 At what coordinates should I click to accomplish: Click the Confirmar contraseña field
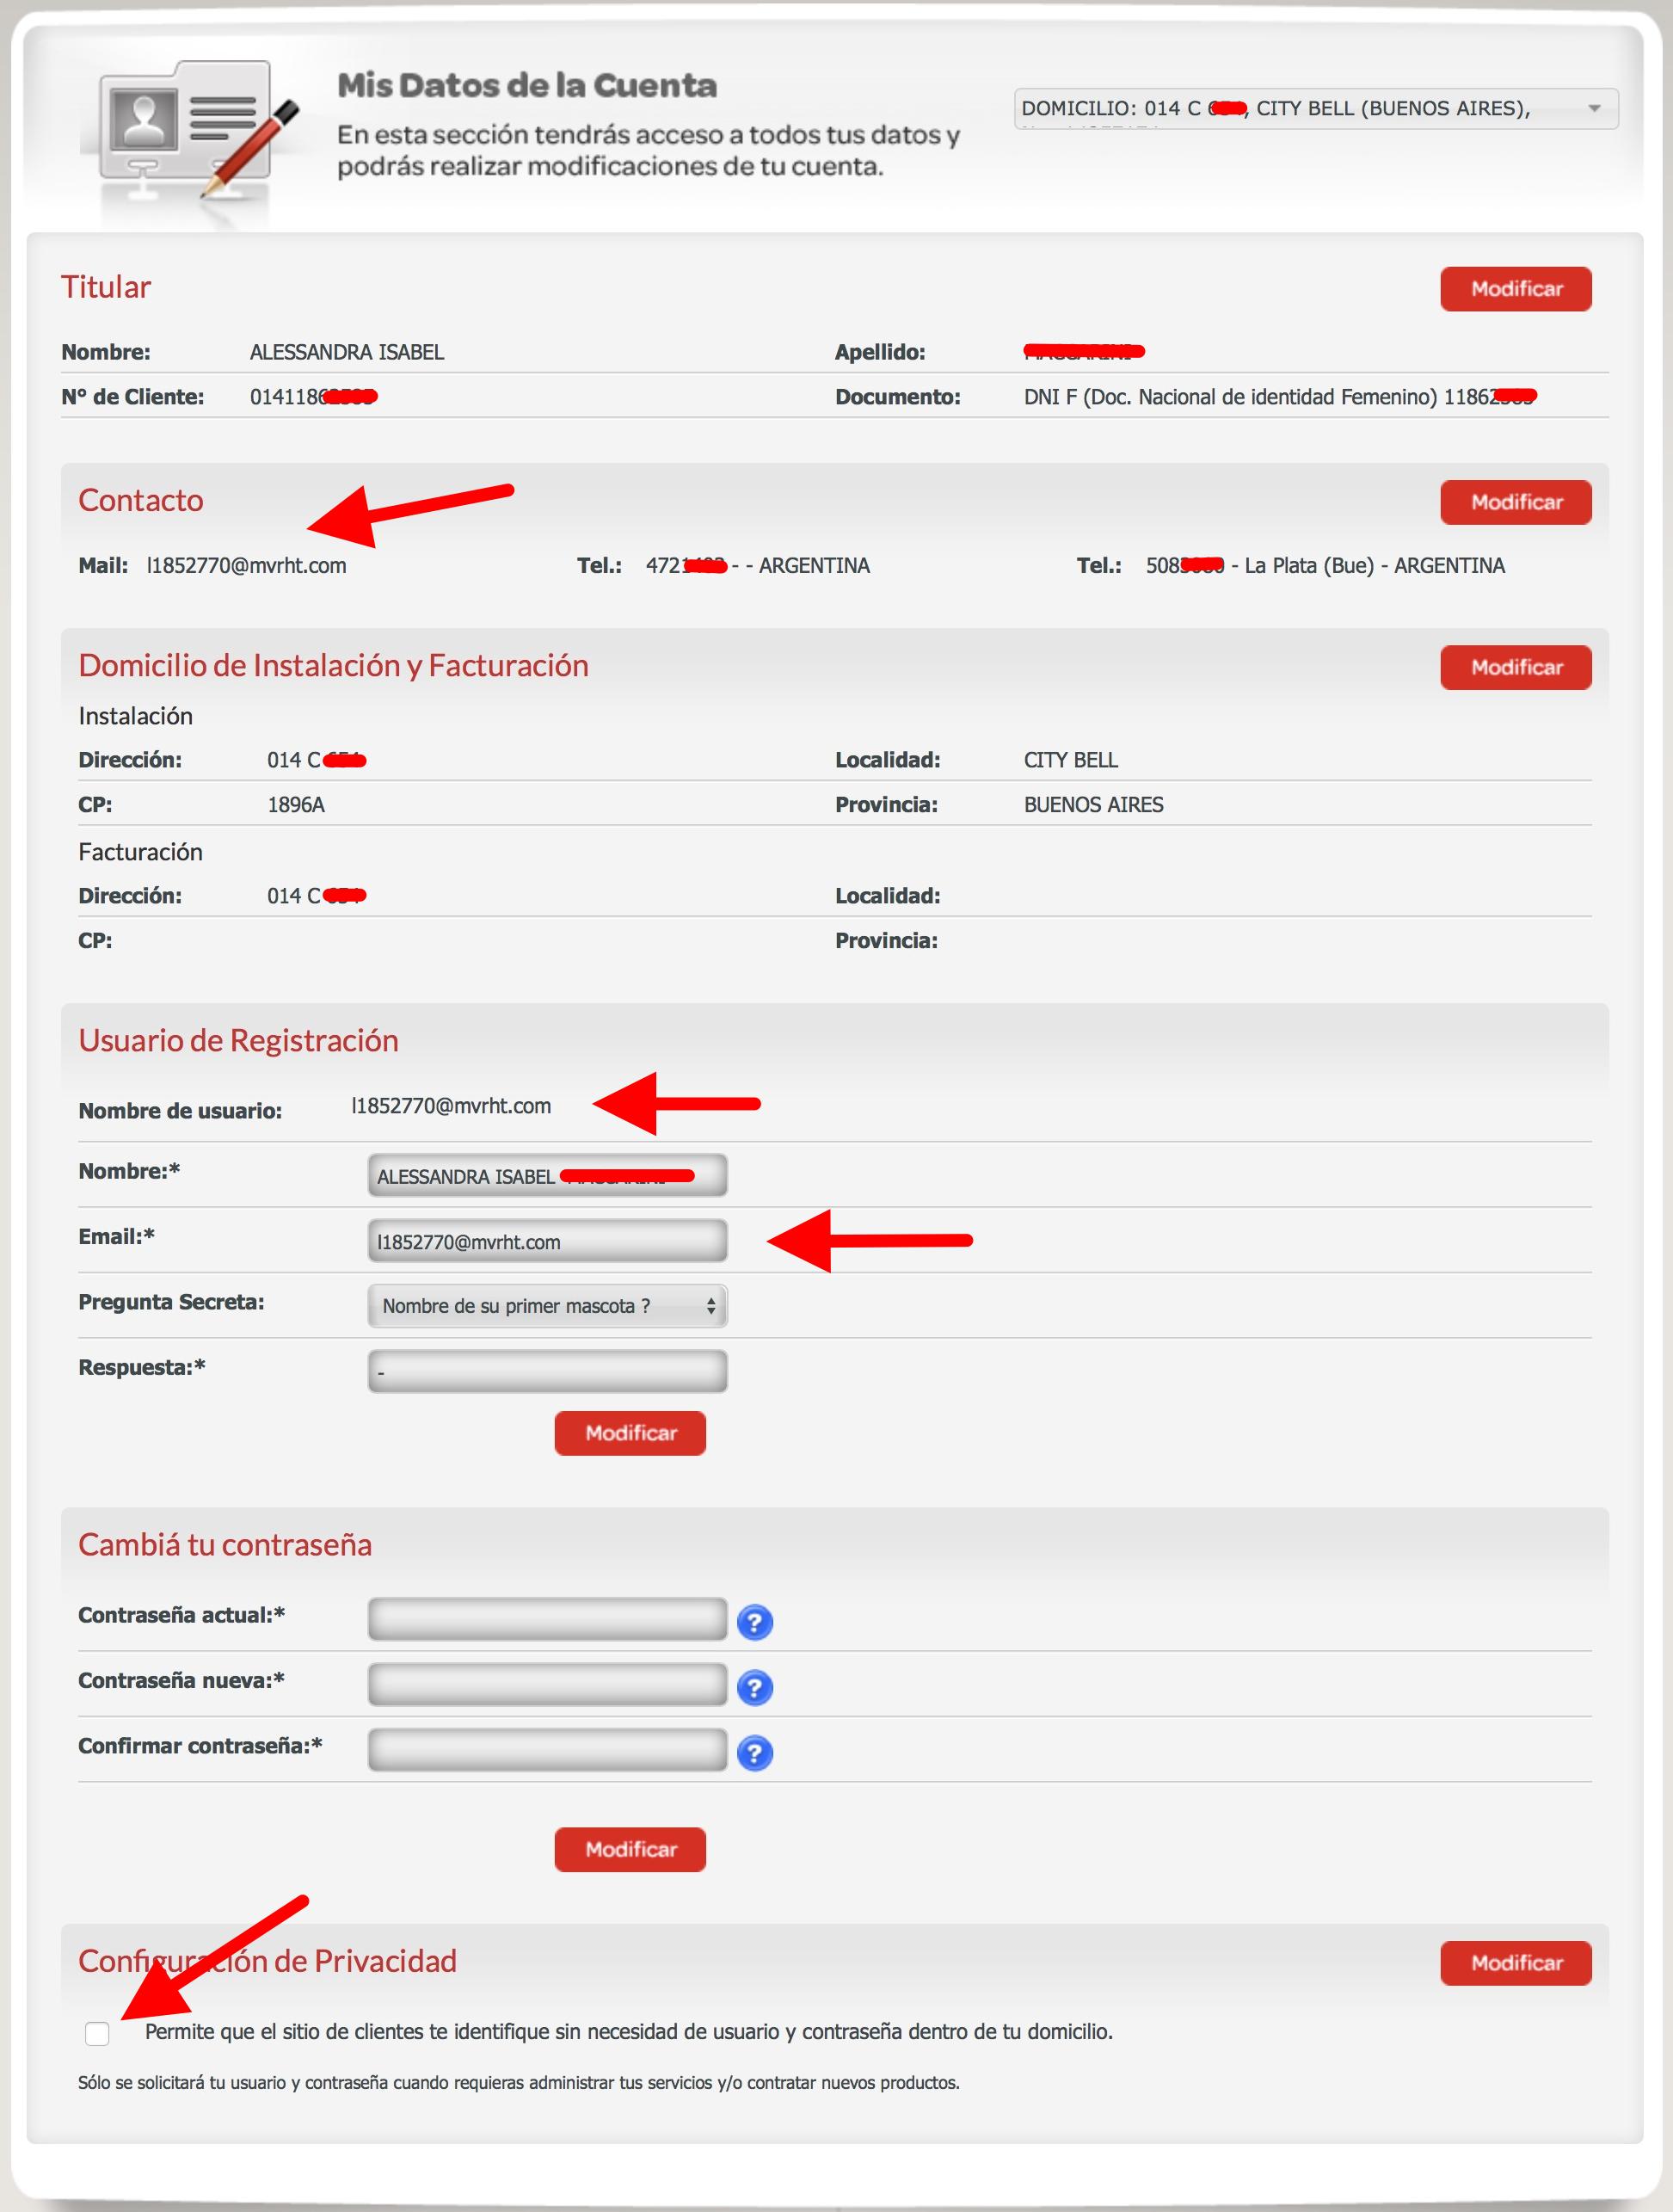coord(547,1750)
